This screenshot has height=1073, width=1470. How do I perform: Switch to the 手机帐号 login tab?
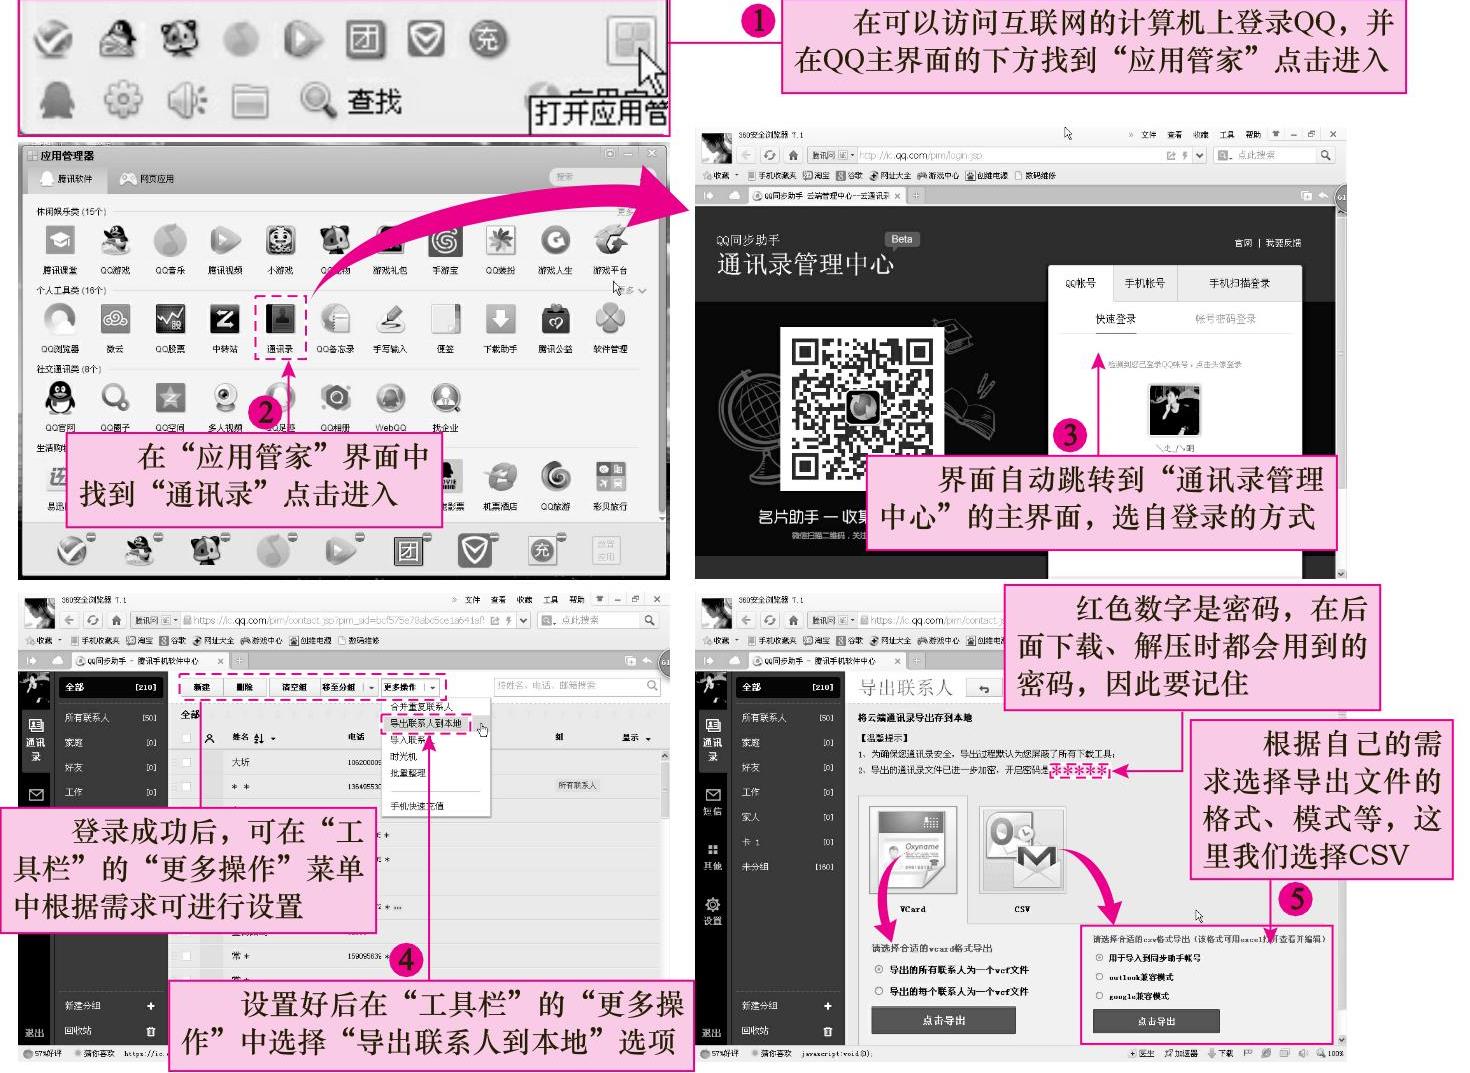pyautogui.click(x=1144, y=284)
